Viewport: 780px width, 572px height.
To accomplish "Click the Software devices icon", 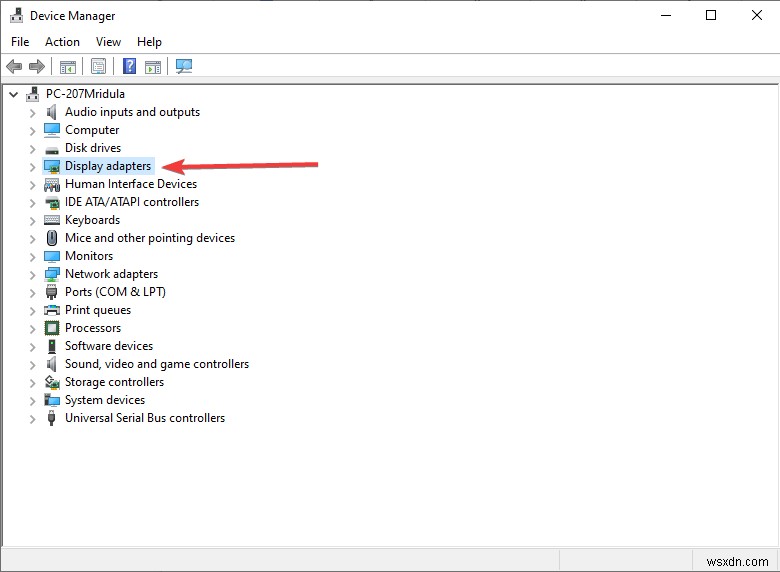I will coord(52,346).
